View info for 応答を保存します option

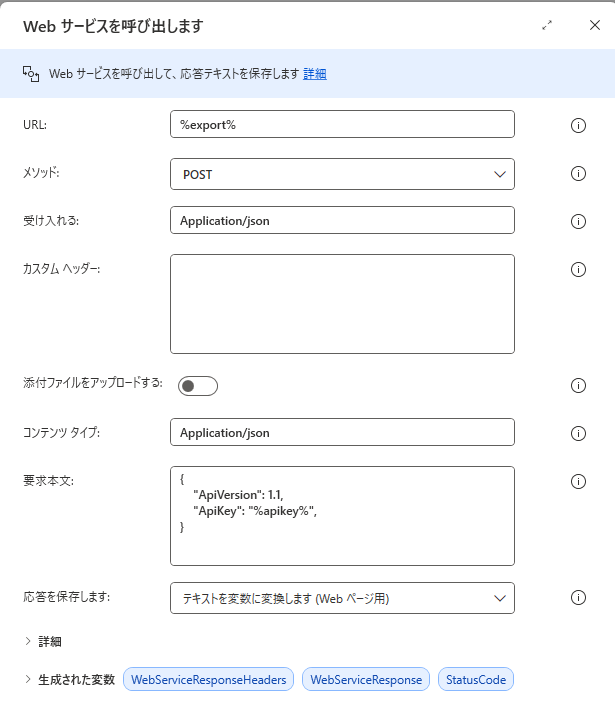coord(578,597)
